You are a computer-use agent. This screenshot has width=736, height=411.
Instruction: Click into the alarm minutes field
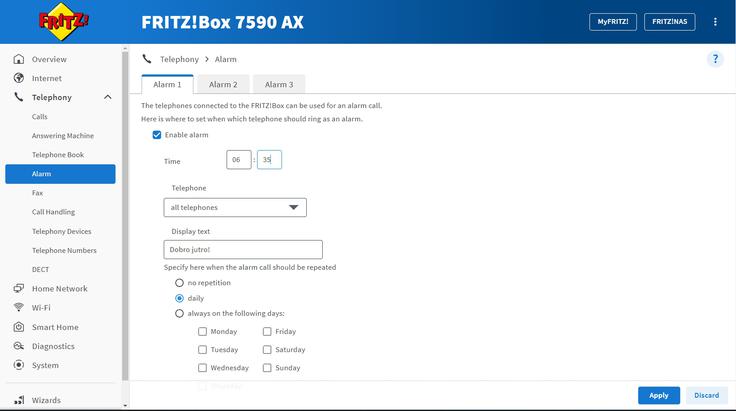point(269,160)
